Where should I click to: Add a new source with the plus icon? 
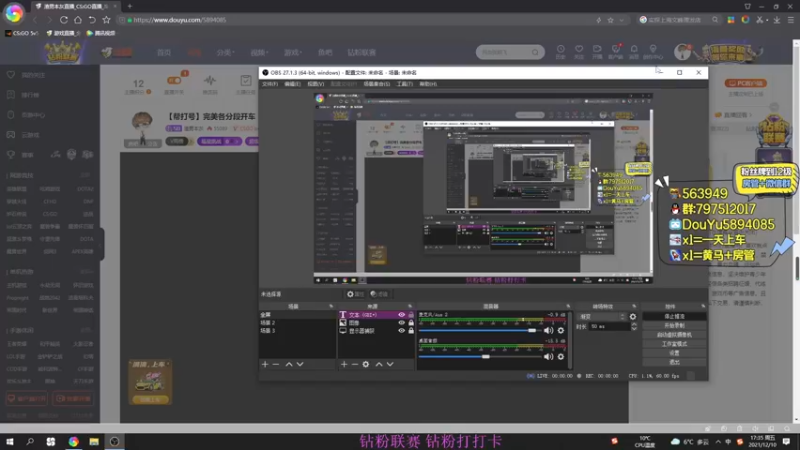[344, 364]
